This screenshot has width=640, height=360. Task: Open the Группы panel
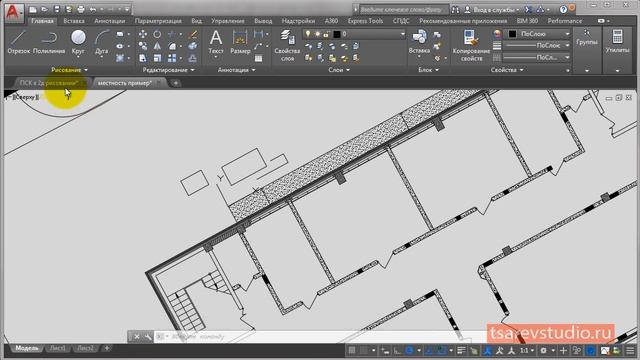tap(587, 38)
